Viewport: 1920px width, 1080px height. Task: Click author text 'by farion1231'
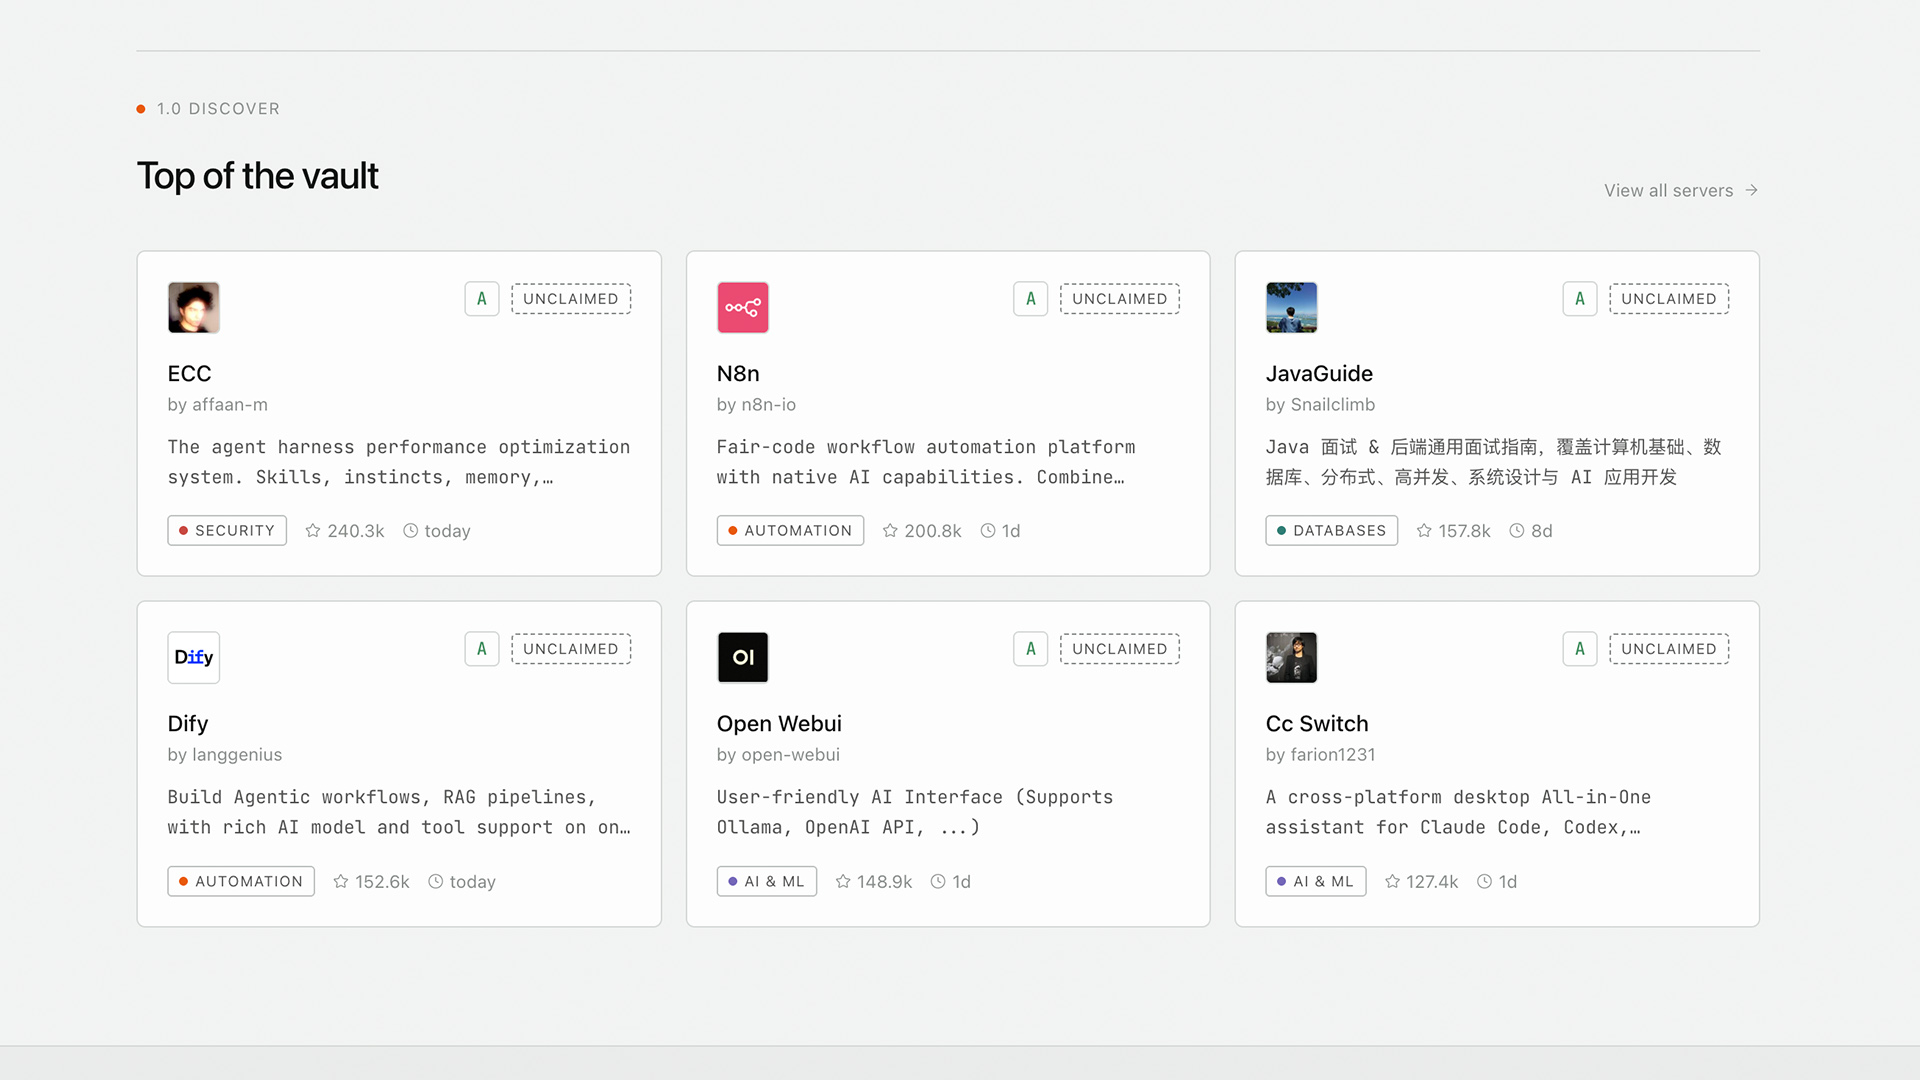(1320, 755)
